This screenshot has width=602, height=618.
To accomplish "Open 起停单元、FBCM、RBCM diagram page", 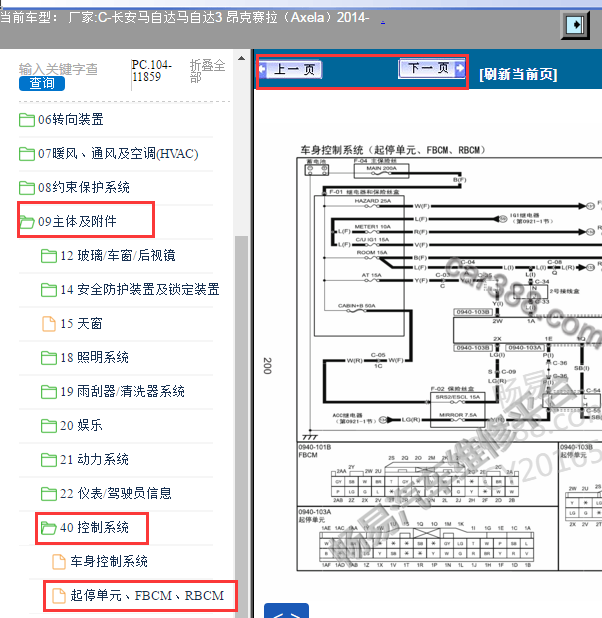I will tap(147, 596).
